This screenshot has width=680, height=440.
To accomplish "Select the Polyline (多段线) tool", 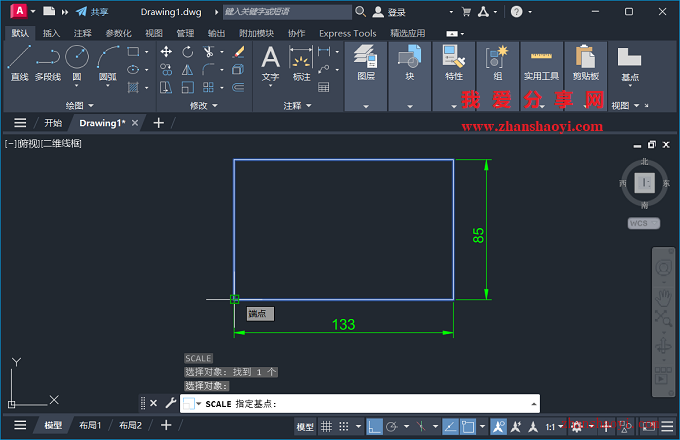I will 48,63.
